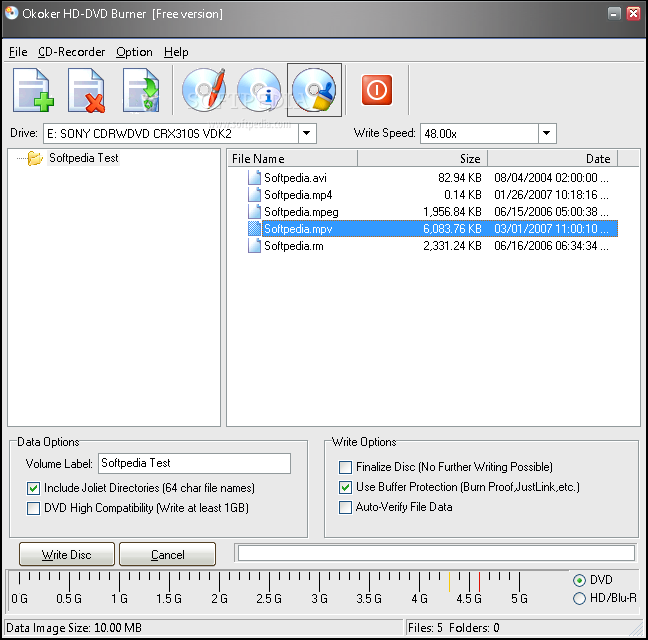The image size is (648, 640).
Task: Toggle Include Joliet Directories checkbox
Action: 33,488
